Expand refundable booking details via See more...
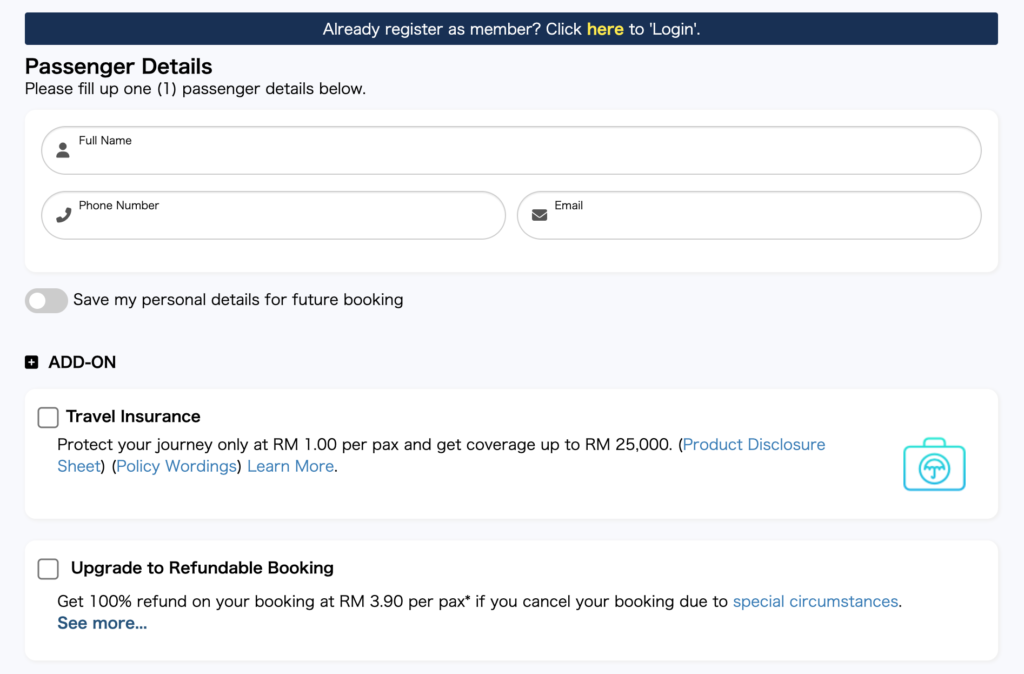This screenshot has height=674, width=1024. (x=102, y=624)
